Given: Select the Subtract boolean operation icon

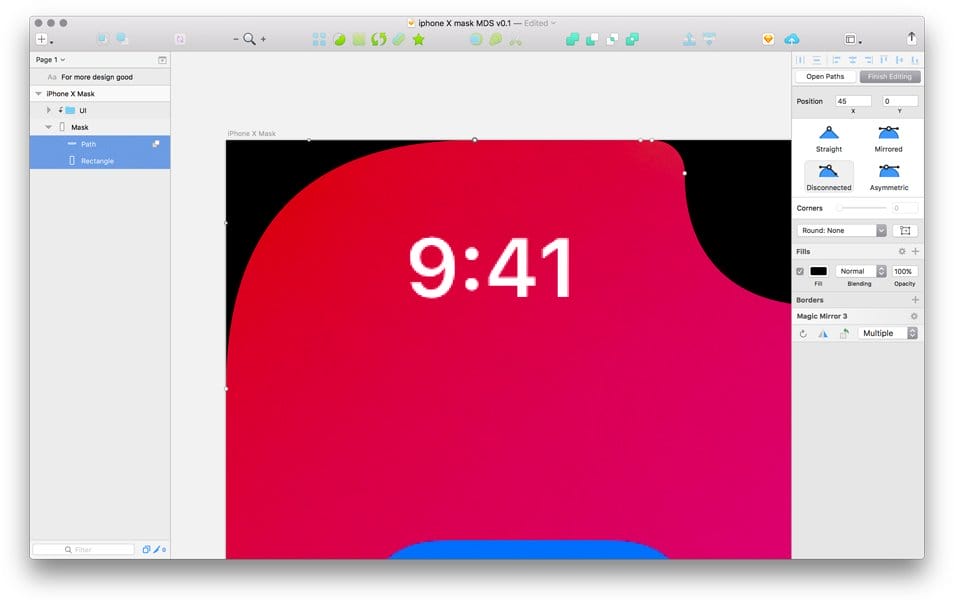Looking at the screenshot, I should click(593, 38).
